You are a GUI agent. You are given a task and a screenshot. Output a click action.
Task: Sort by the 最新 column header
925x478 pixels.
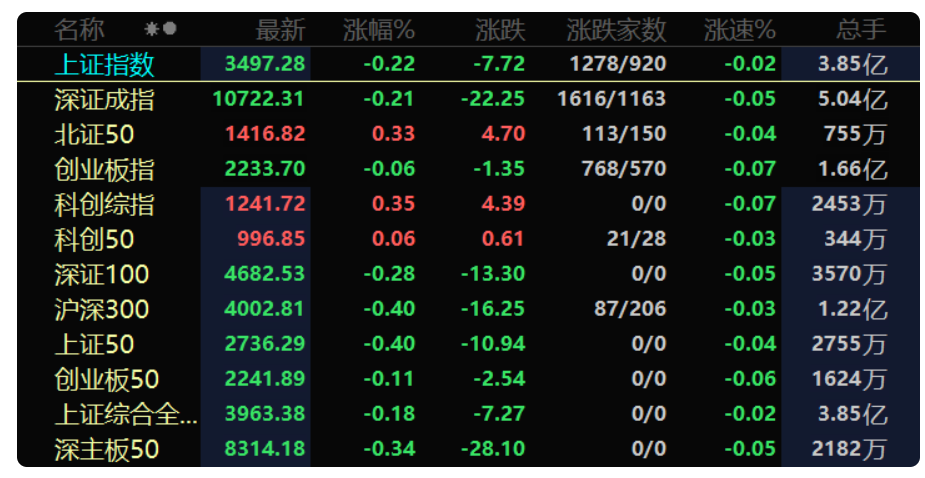pos(280,30)
